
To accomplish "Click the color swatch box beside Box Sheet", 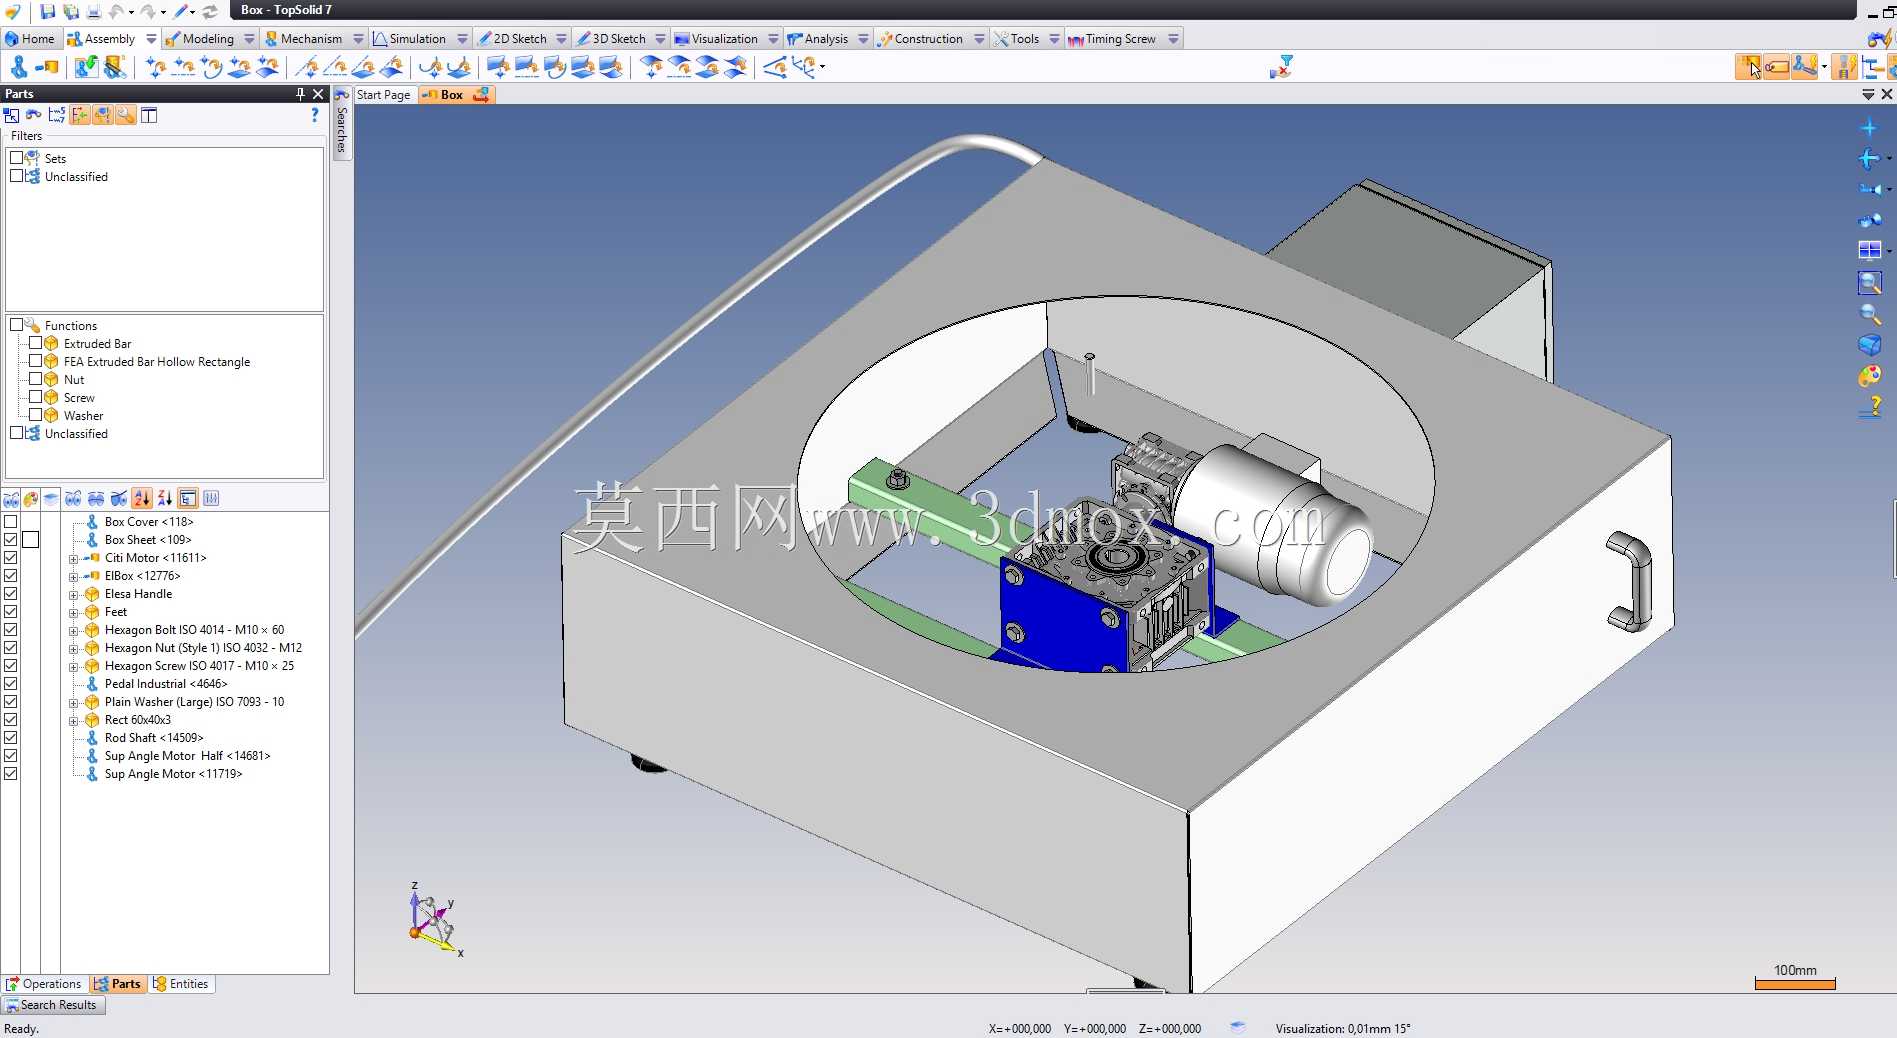I will tap(31, 539).
